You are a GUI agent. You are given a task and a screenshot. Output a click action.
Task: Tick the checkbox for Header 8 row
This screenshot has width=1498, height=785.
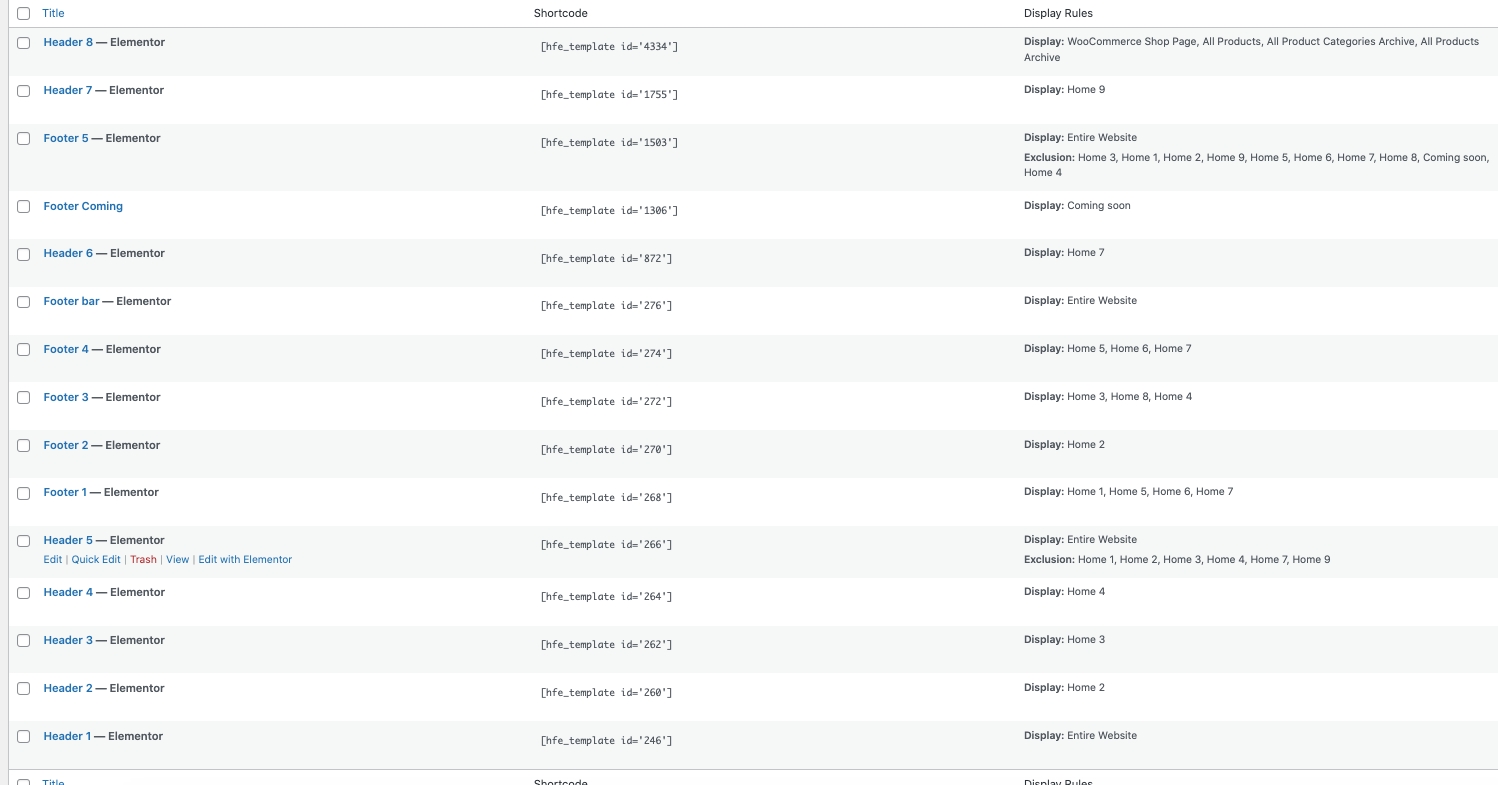[x=24, y=43]
